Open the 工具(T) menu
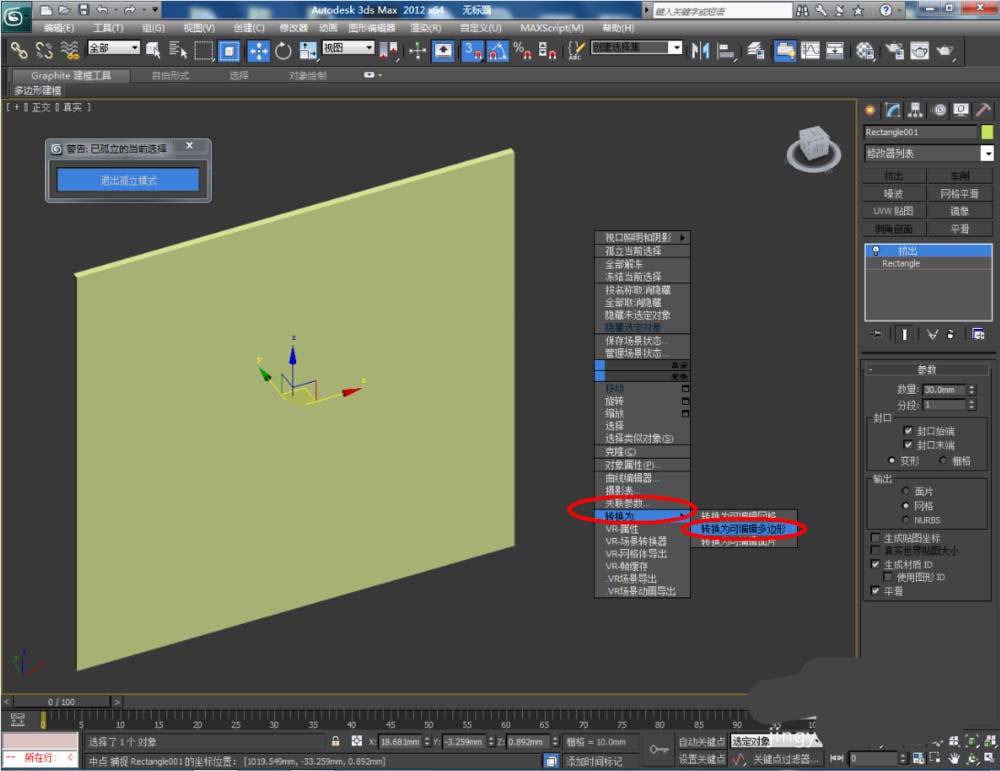This screenshot has height=771, width=1000. point(108,28)
